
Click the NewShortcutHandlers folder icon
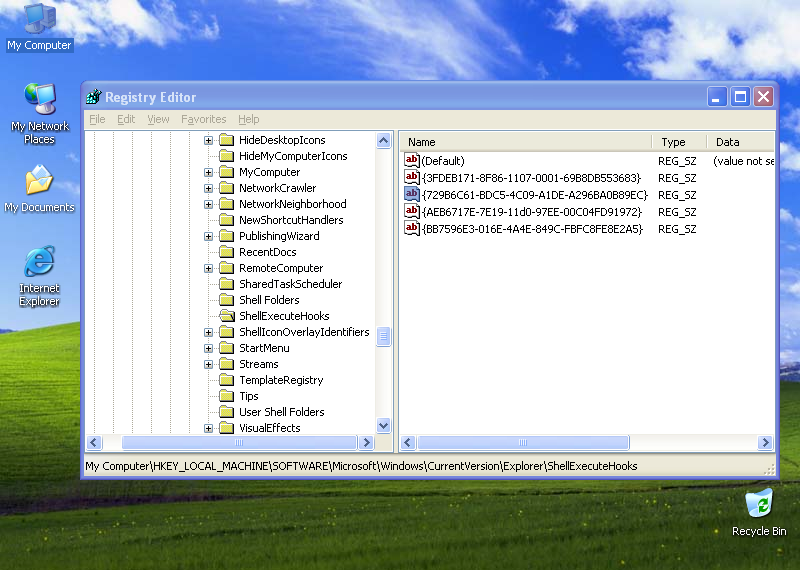point(227,220)
